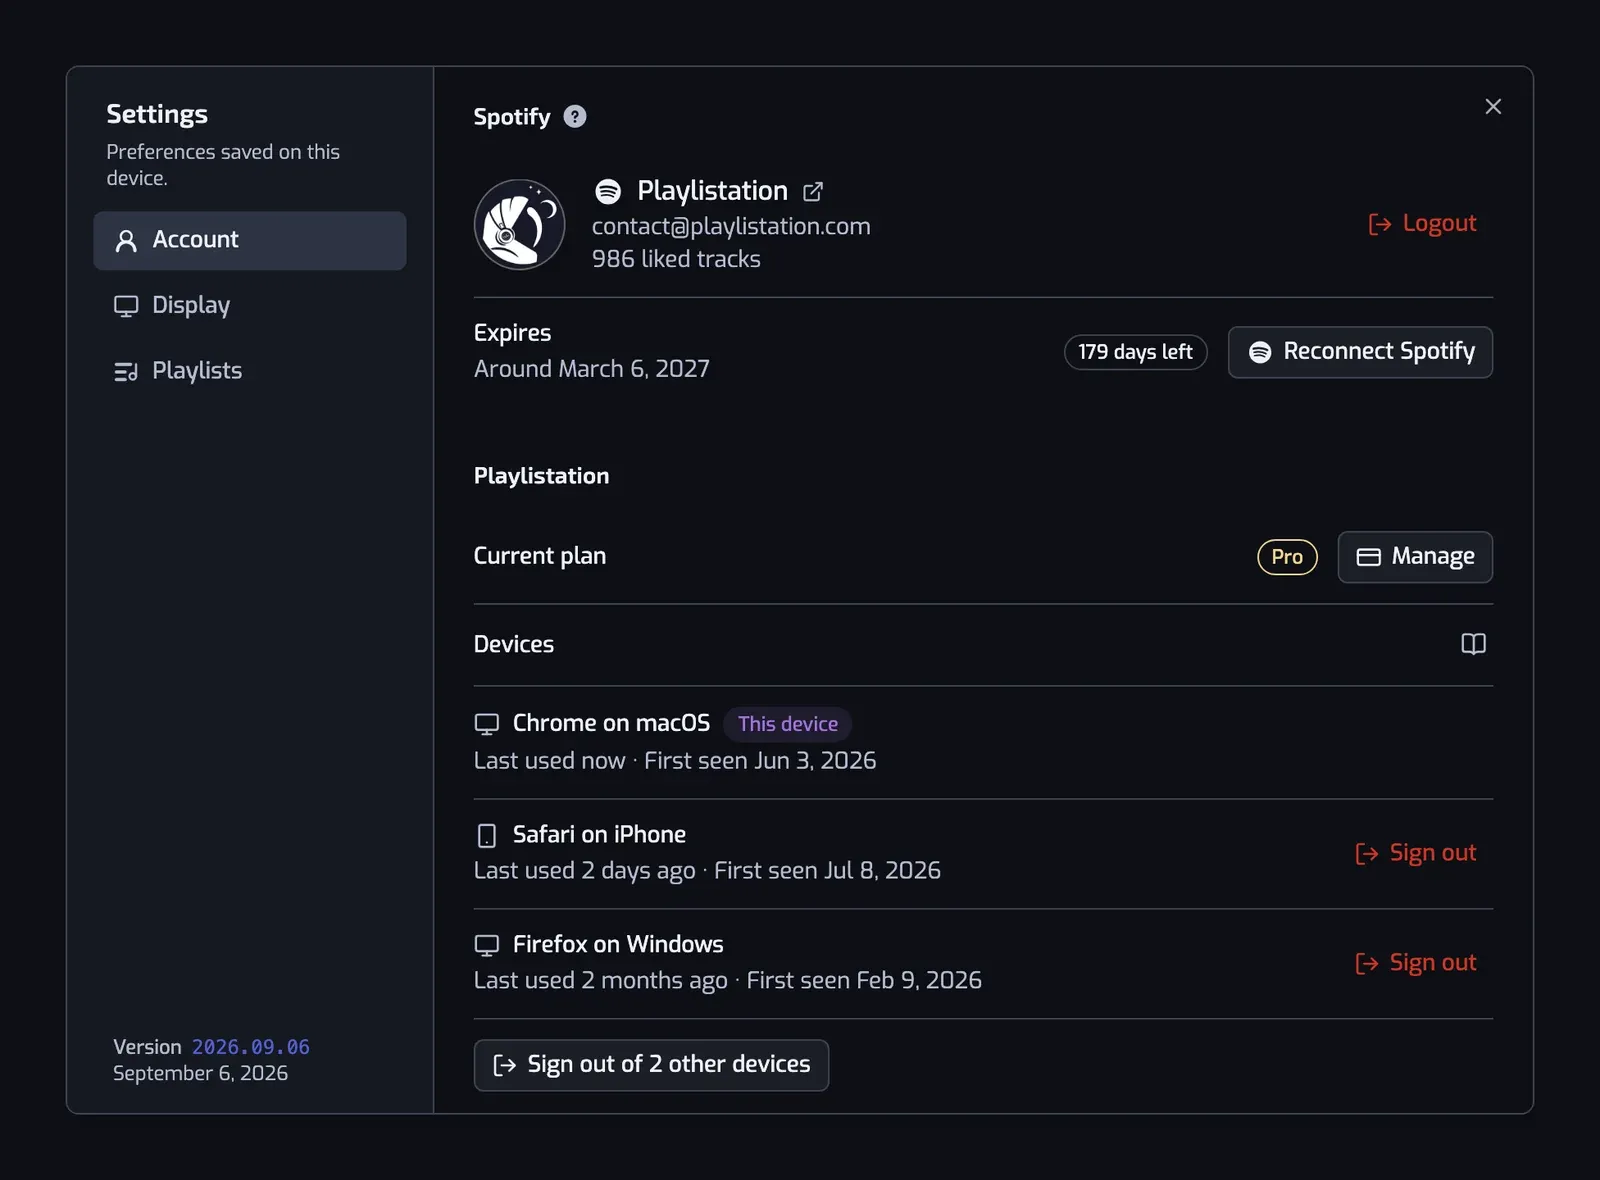The width and height of the screenshot is (1600, 1180).
Task: Click the Safari on iPhone device name
Action: (x=599, y=834)
